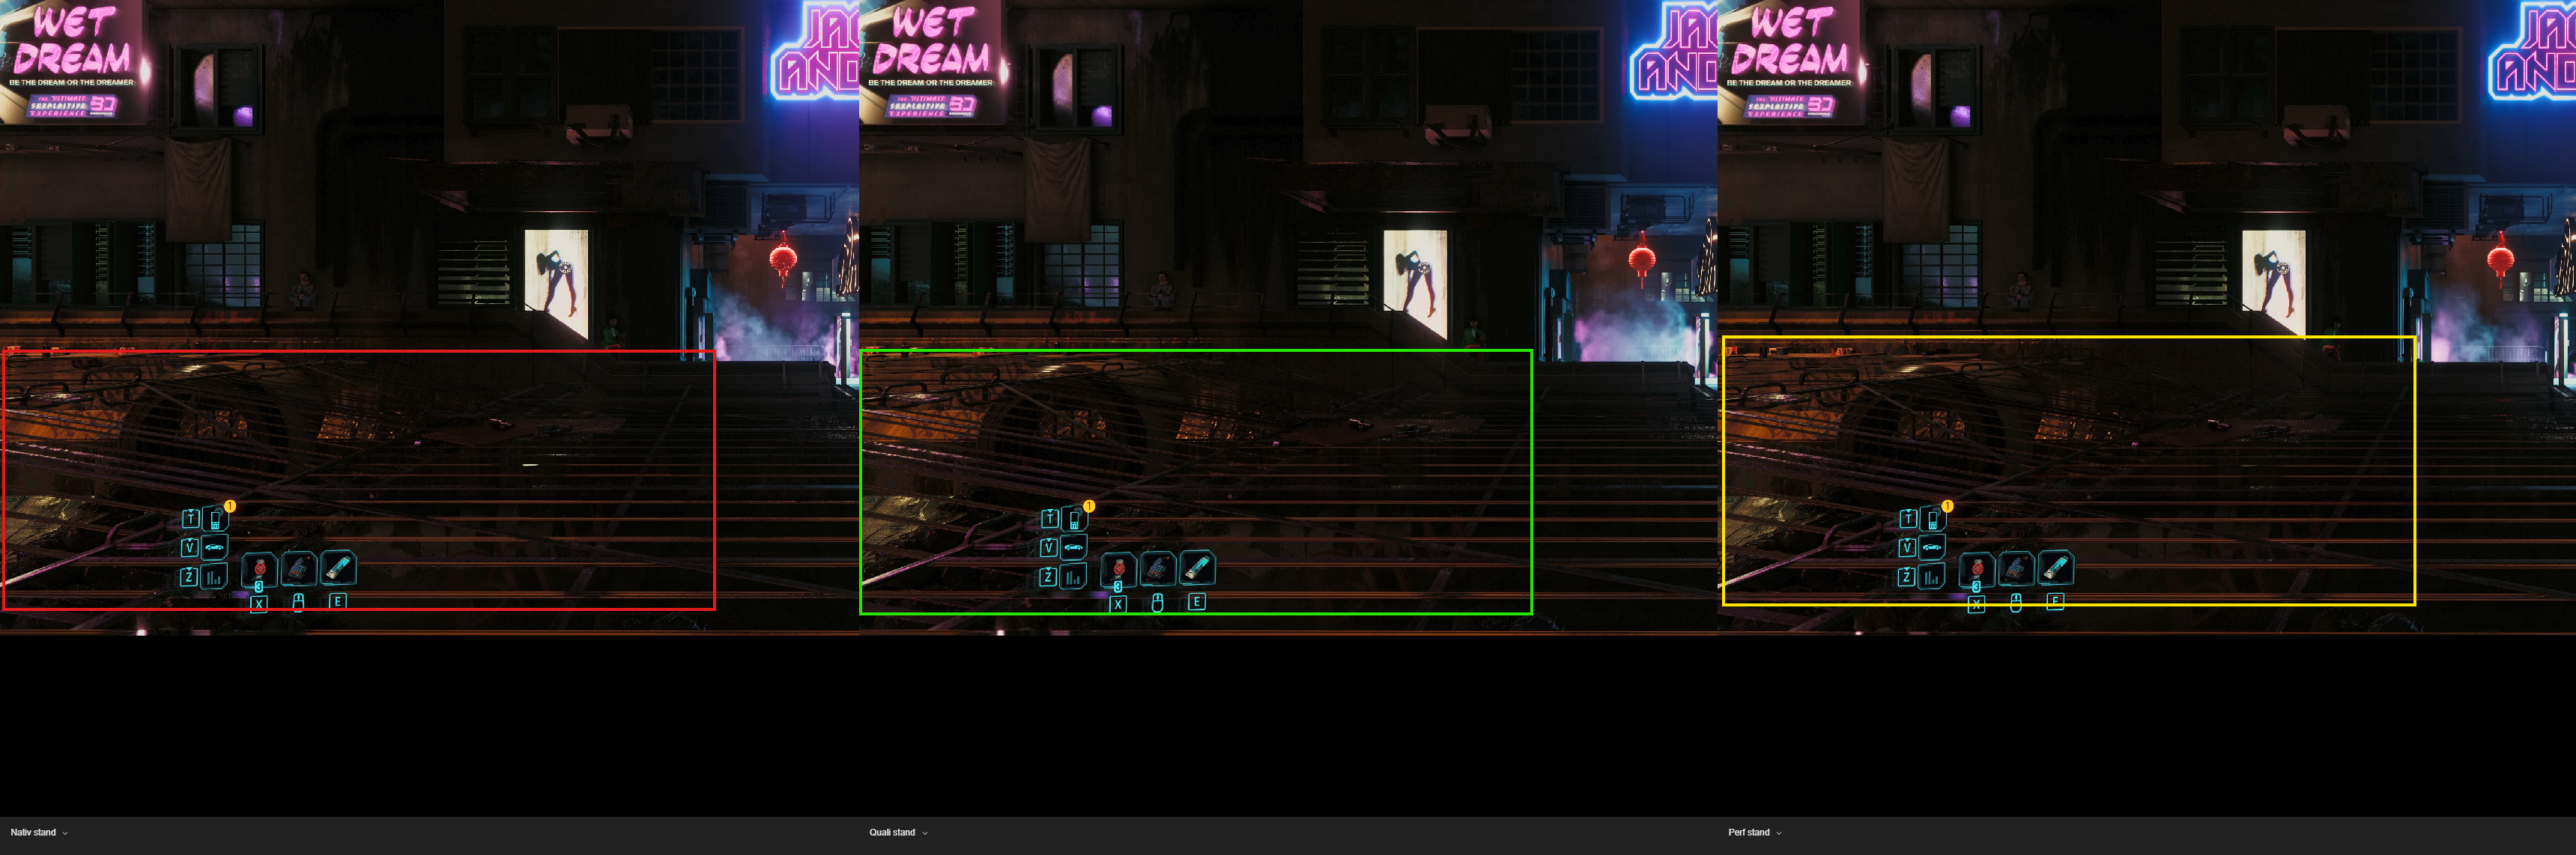Click the car icon in the right image
This screenshot has width=2576, height=855.
point(1932,547)
